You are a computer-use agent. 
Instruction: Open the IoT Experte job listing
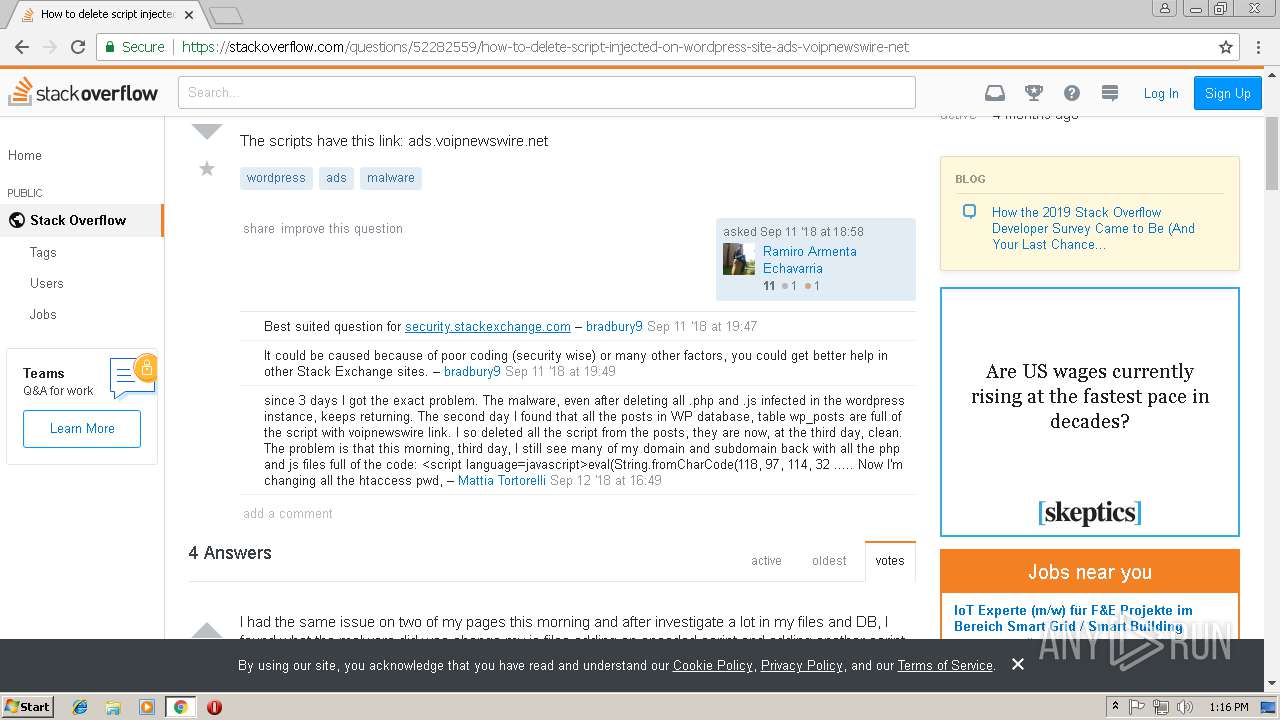[1073, 618]
